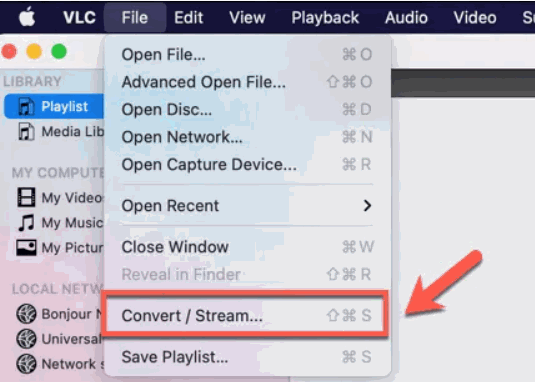The width and height of the screenshot is (535, 382).
Task: Choose Open Disc... menu entry
Action: pyautogui.click(x=248, y=109)
